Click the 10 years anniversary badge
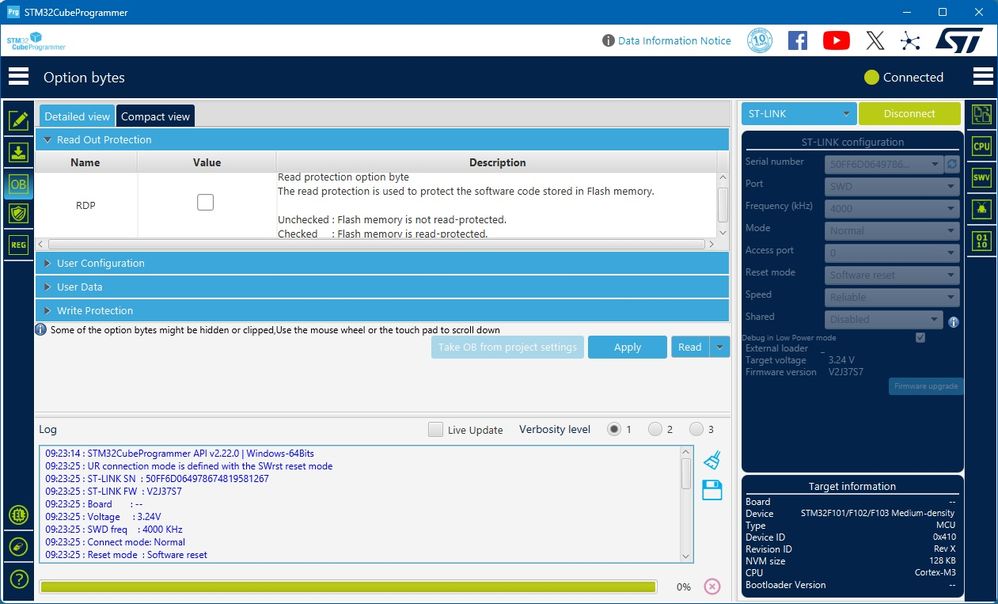Screen dimensions: 998x604 click(759, 41)
